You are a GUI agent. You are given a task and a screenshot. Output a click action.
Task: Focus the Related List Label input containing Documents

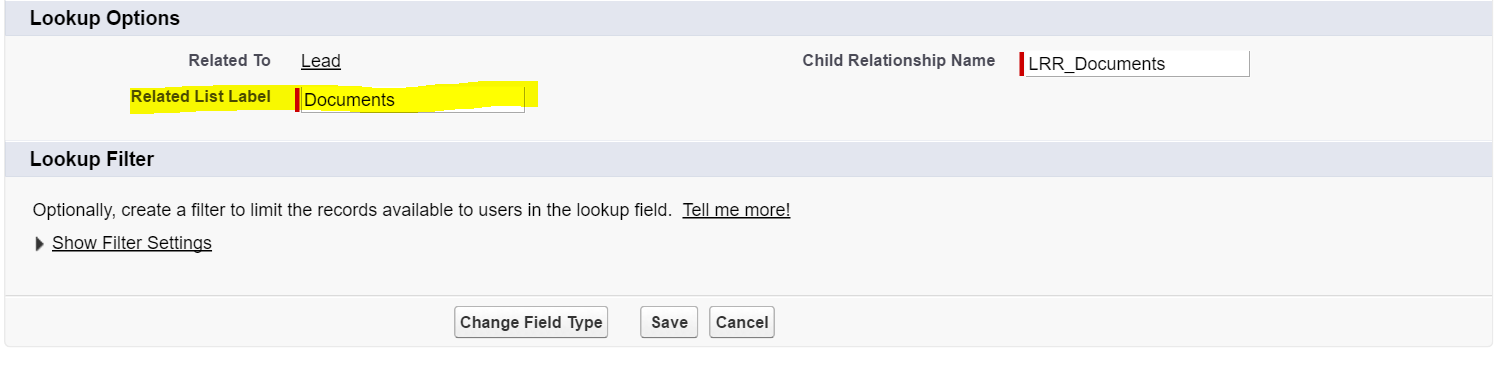click(x=412, y=100)
